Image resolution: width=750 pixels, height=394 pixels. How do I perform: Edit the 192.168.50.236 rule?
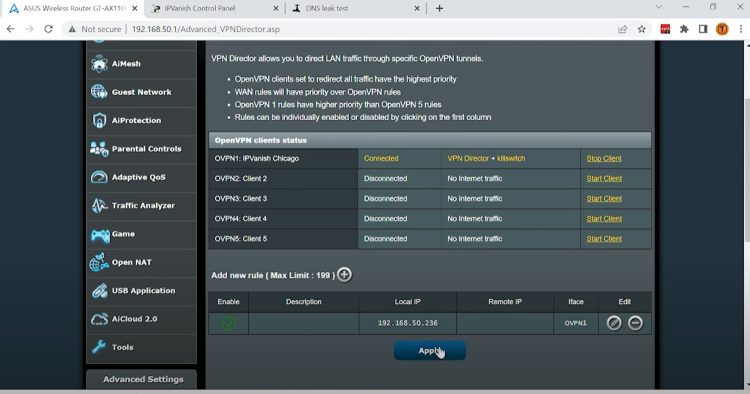point(614,323)
